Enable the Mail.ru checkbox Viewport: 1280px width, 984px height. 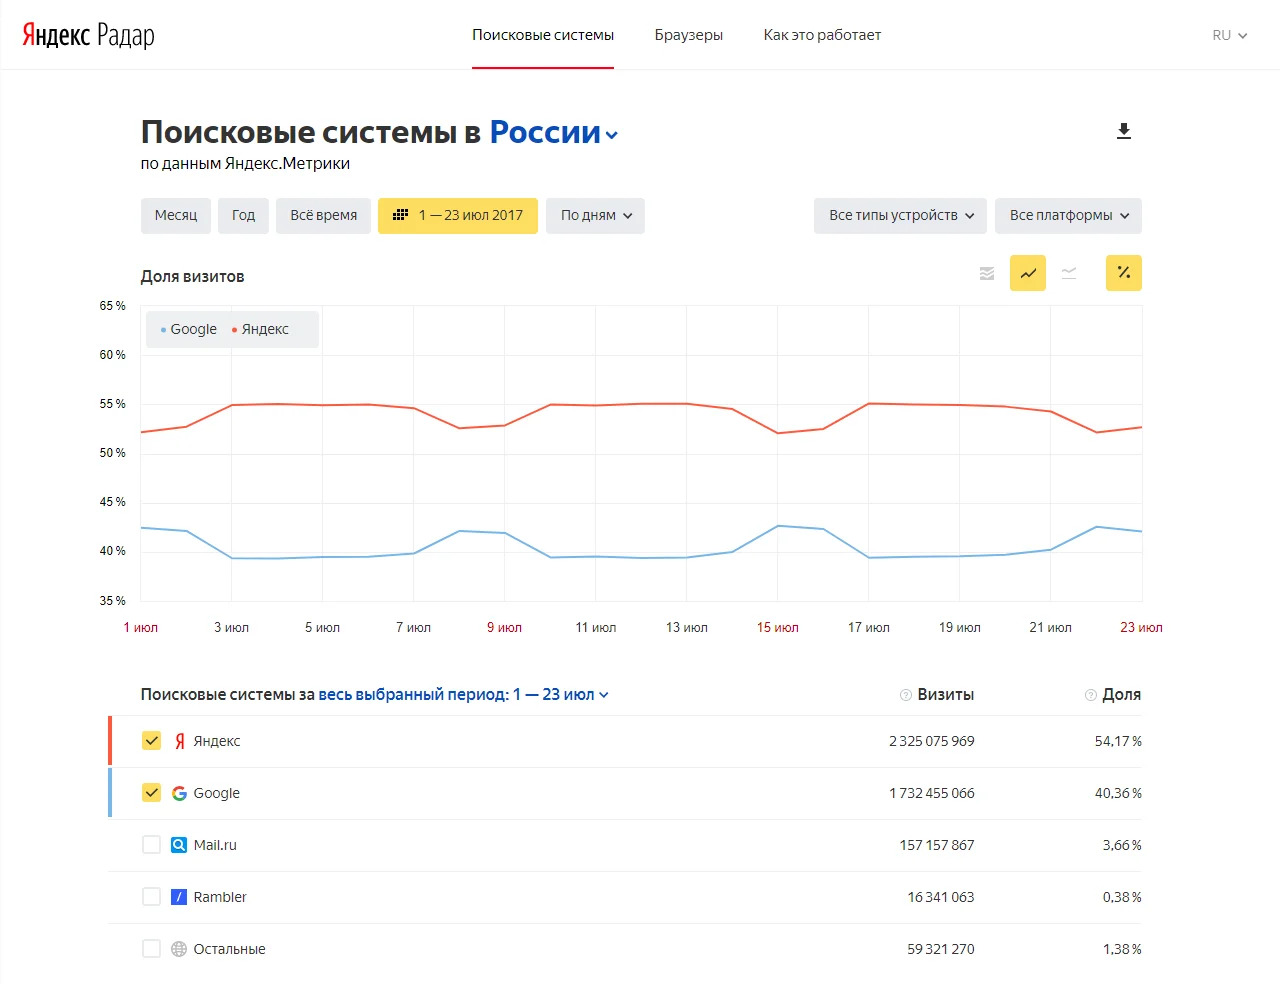(x=151, y=845)
